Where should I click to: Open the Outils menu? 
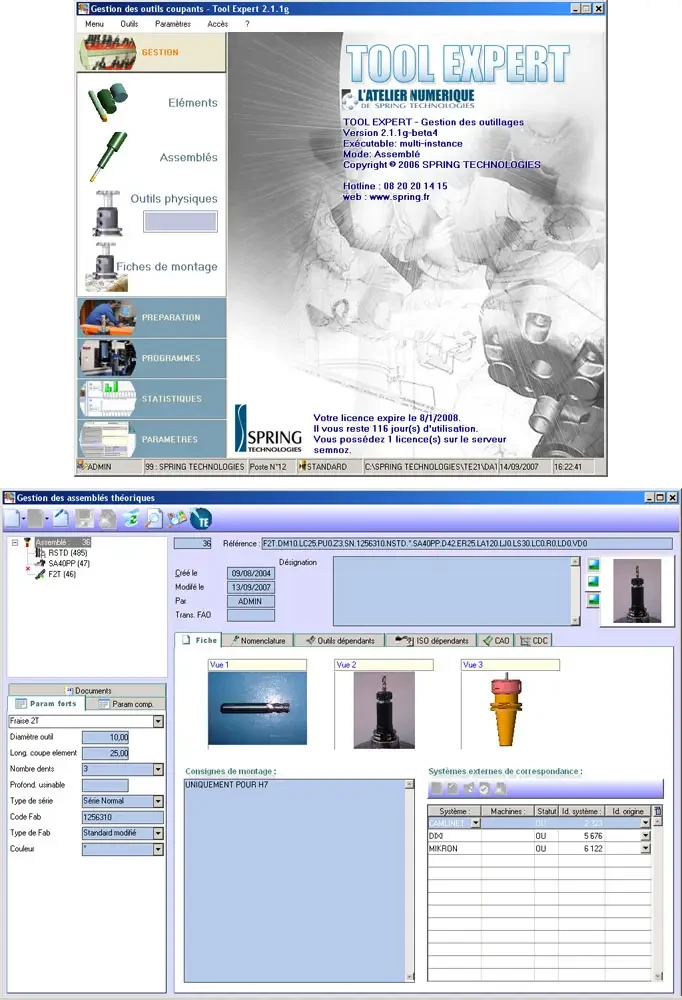[129, 24]
